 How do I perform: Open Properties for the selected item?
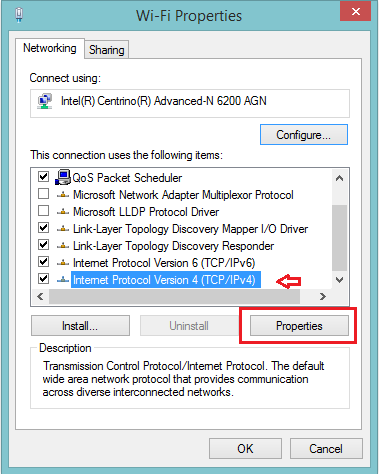point(299,326)
